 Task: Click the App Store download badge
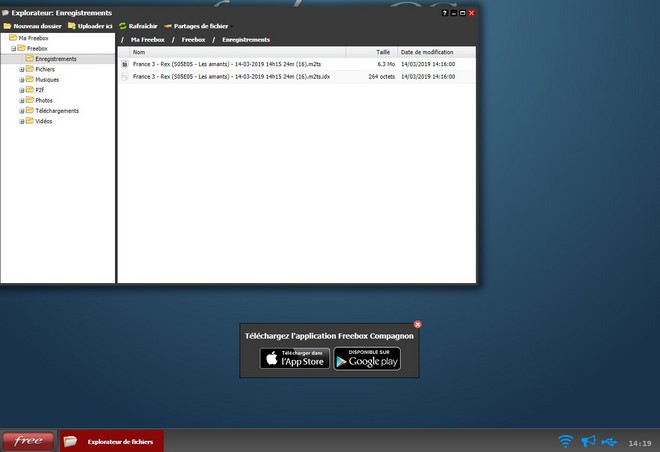[x=295, y=358]
